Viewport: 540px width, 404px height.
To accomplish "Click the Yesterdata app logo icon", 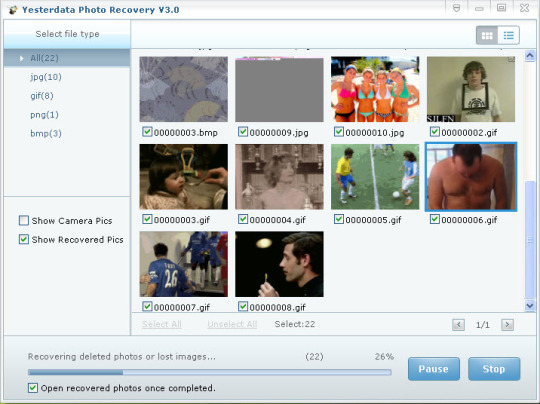I will [13, 9].
